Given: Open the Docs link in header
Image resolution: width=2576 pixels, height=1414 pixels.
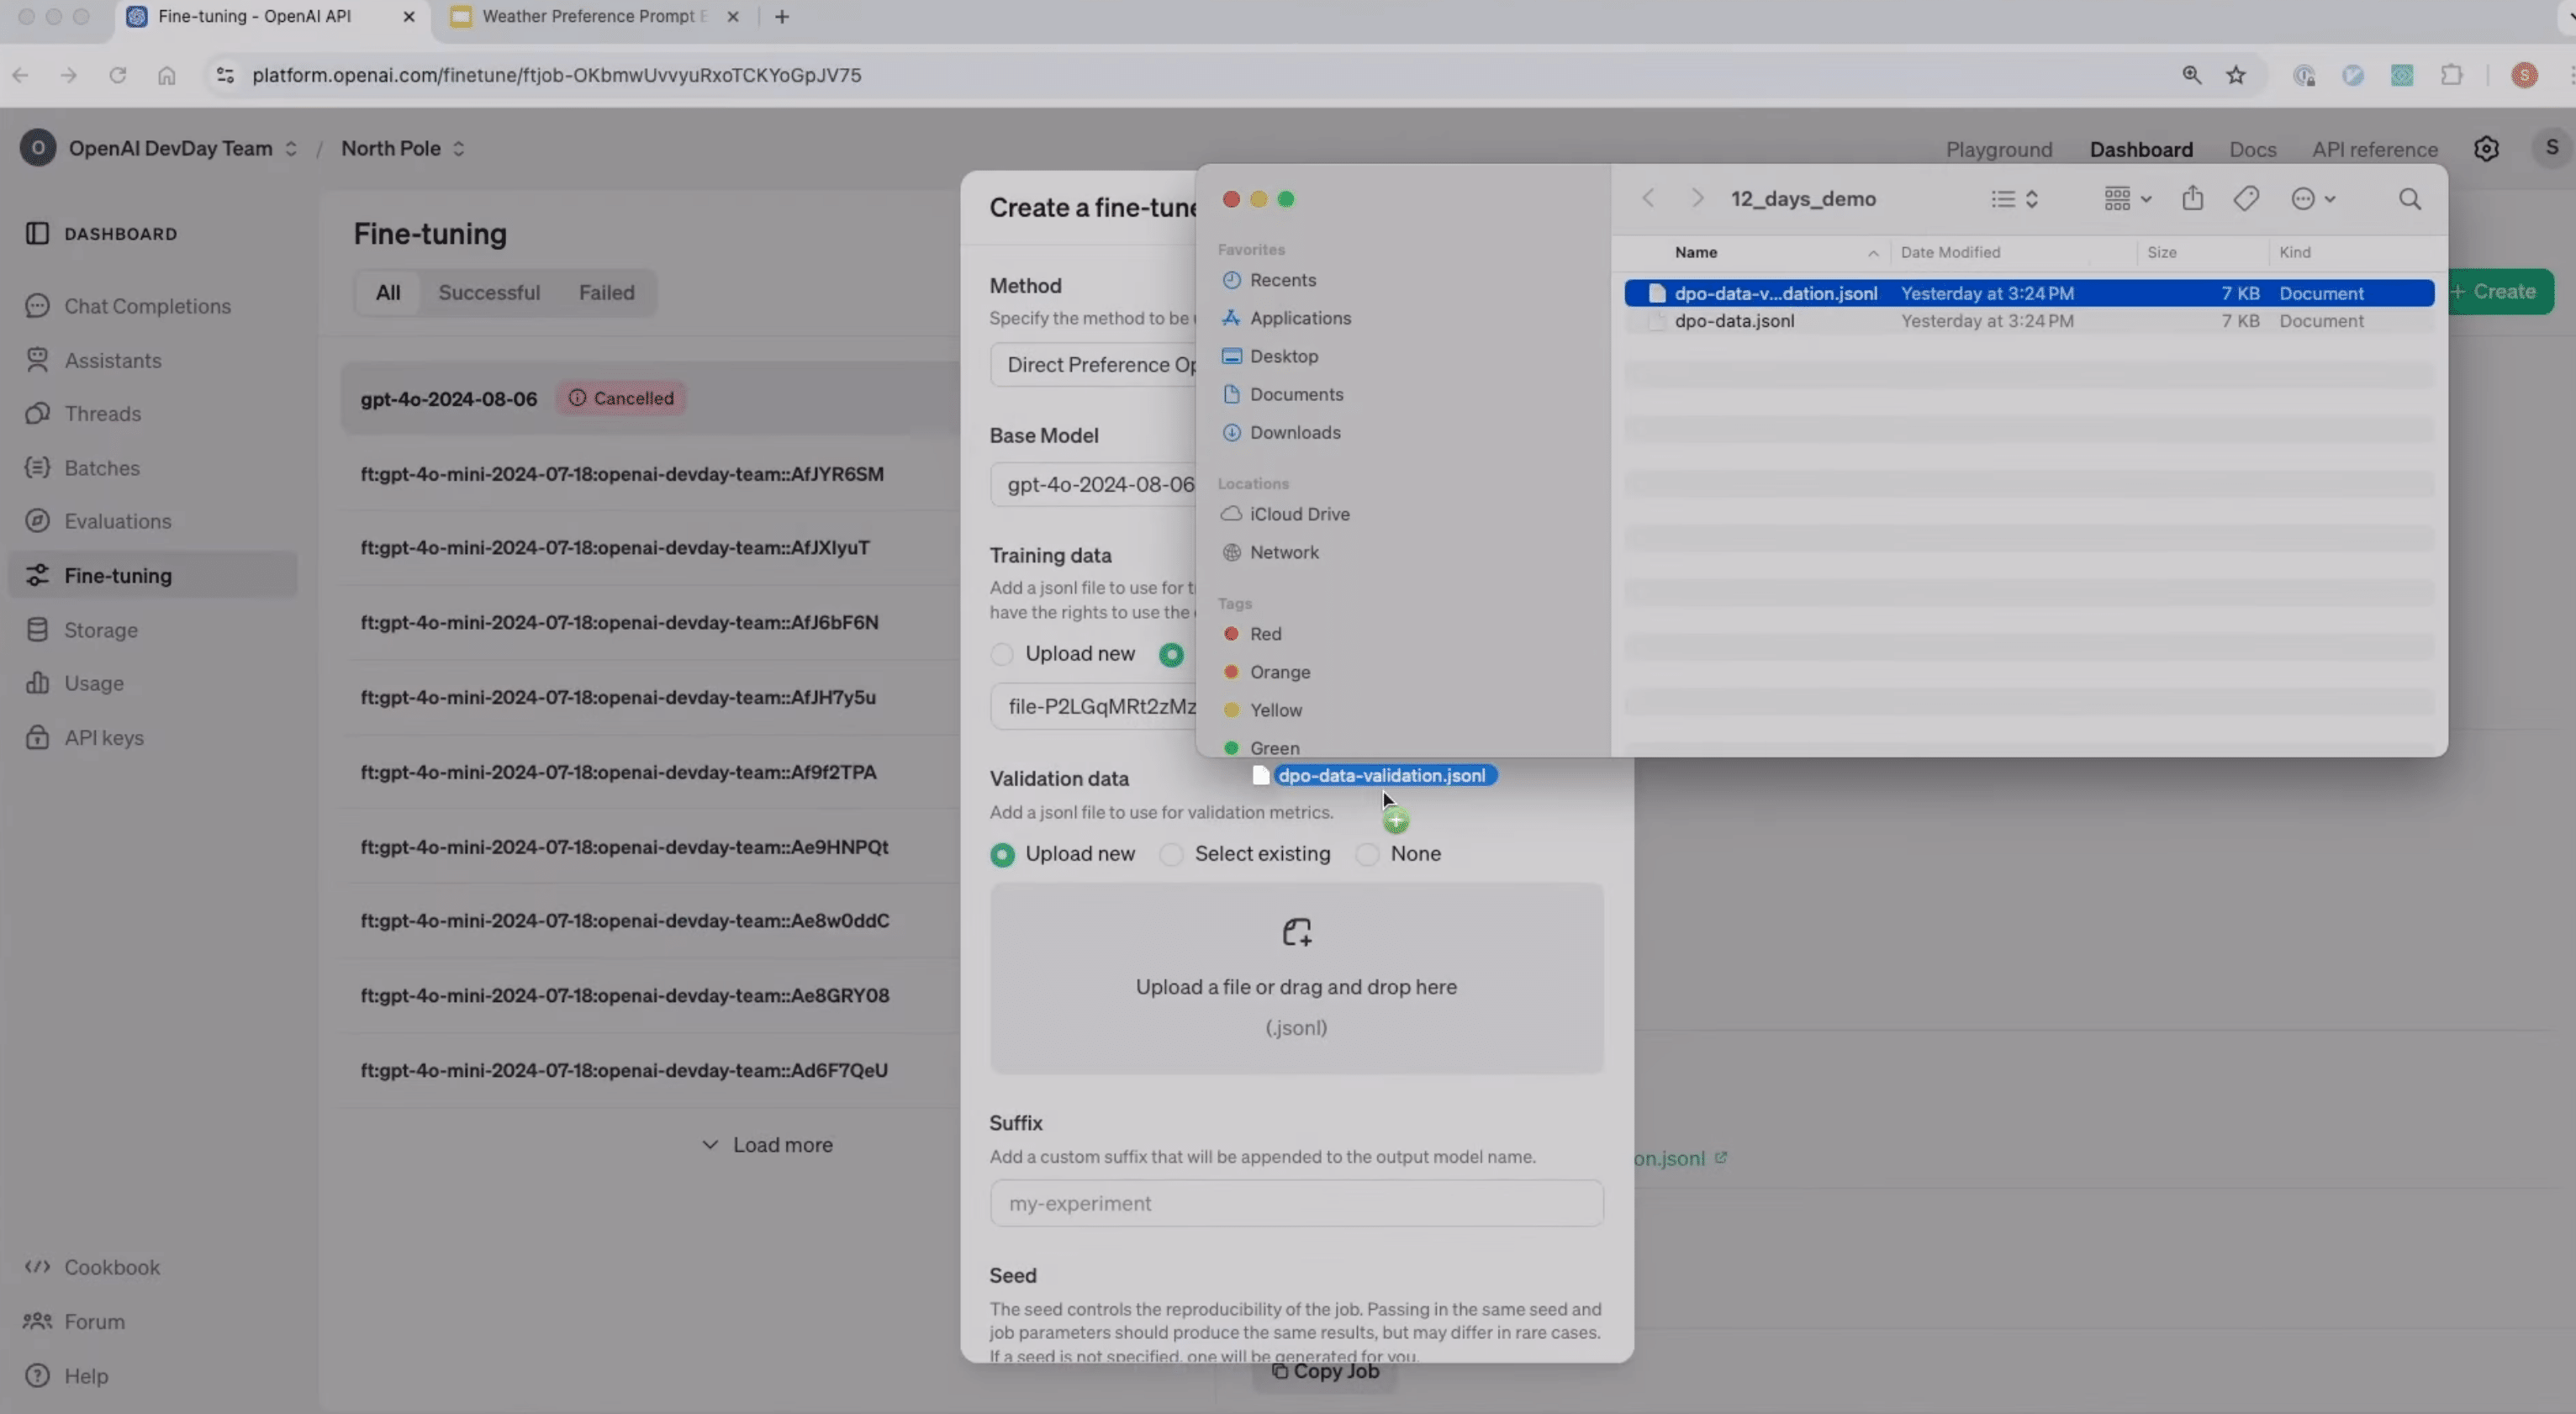Looking at the screenshot, I should pos(2252,149).
